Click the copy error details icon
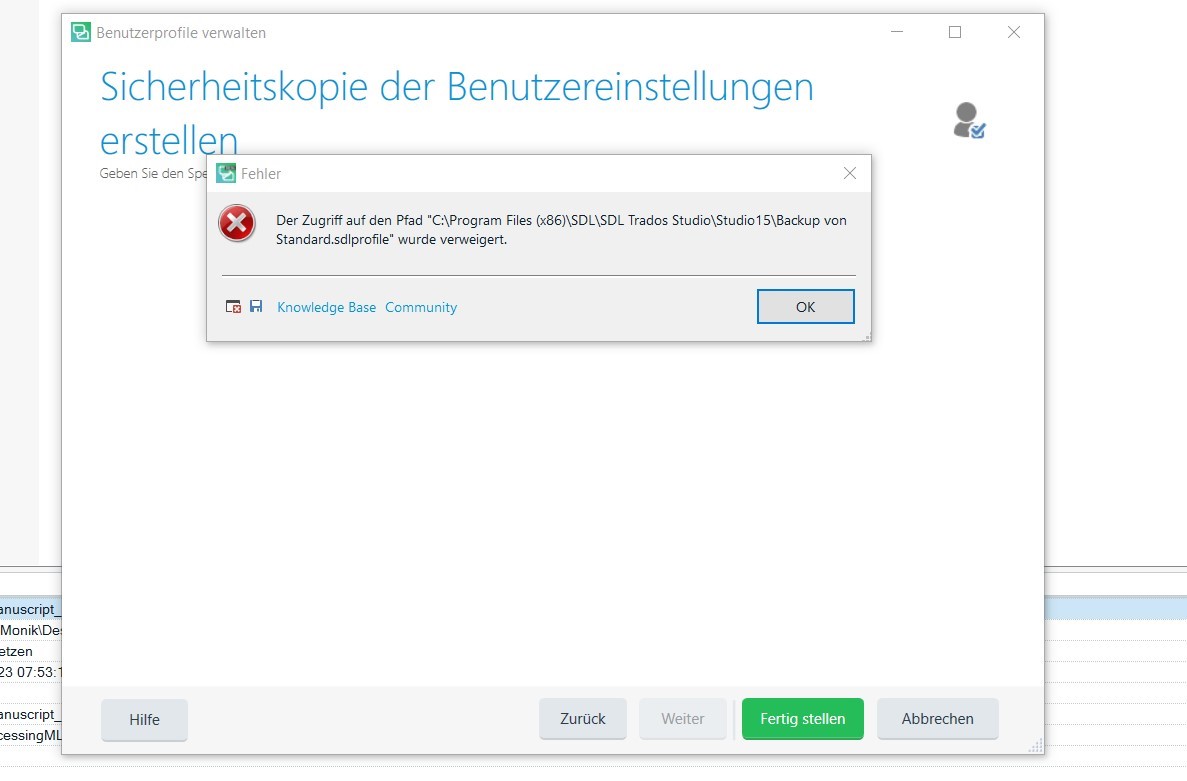The width and height of the screenshot is (1187, 781). pos(233,306)
